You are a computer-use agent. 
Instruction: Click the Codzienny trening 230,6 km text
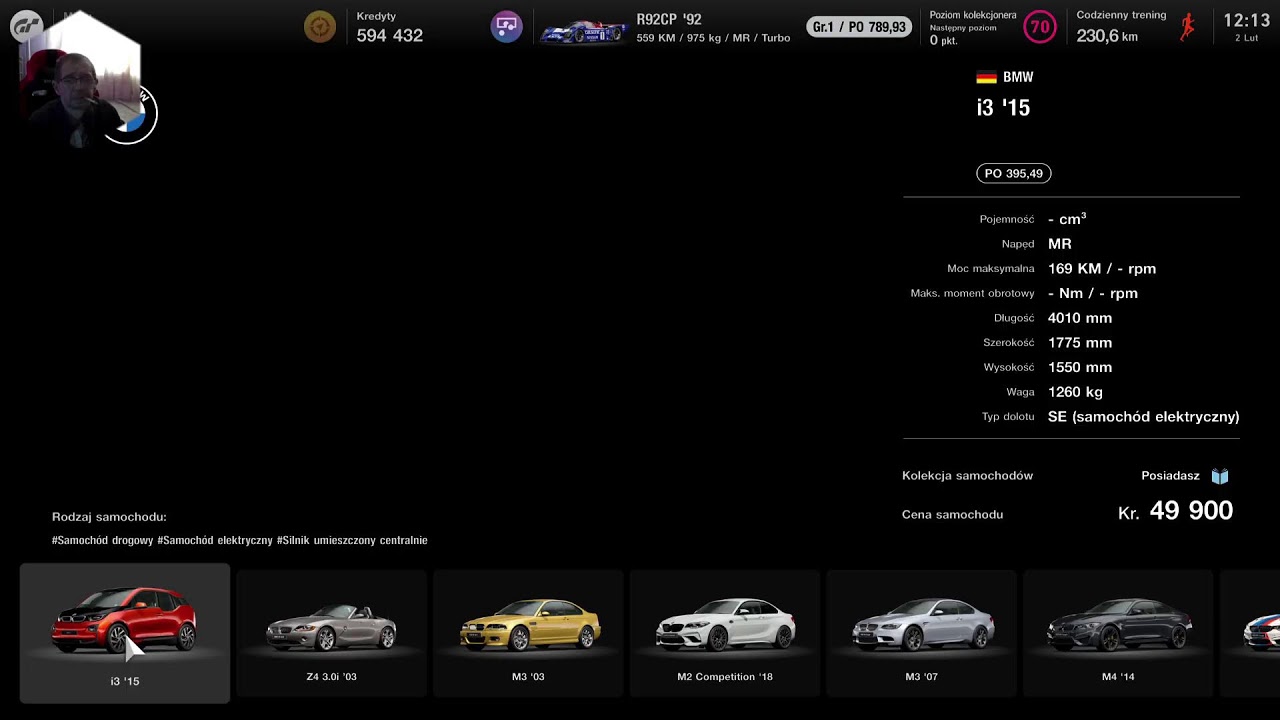(x=1121, y=28)
